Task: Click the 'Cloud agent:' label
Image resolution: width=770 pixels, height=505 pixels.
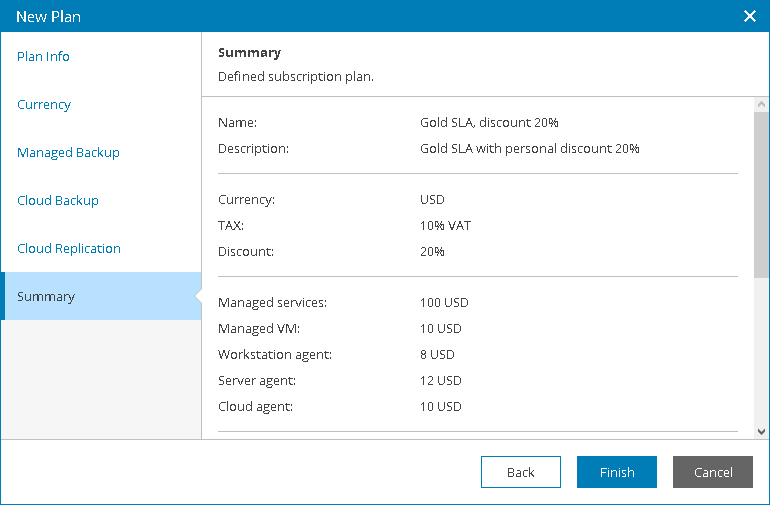Action: tap(255, 407)
